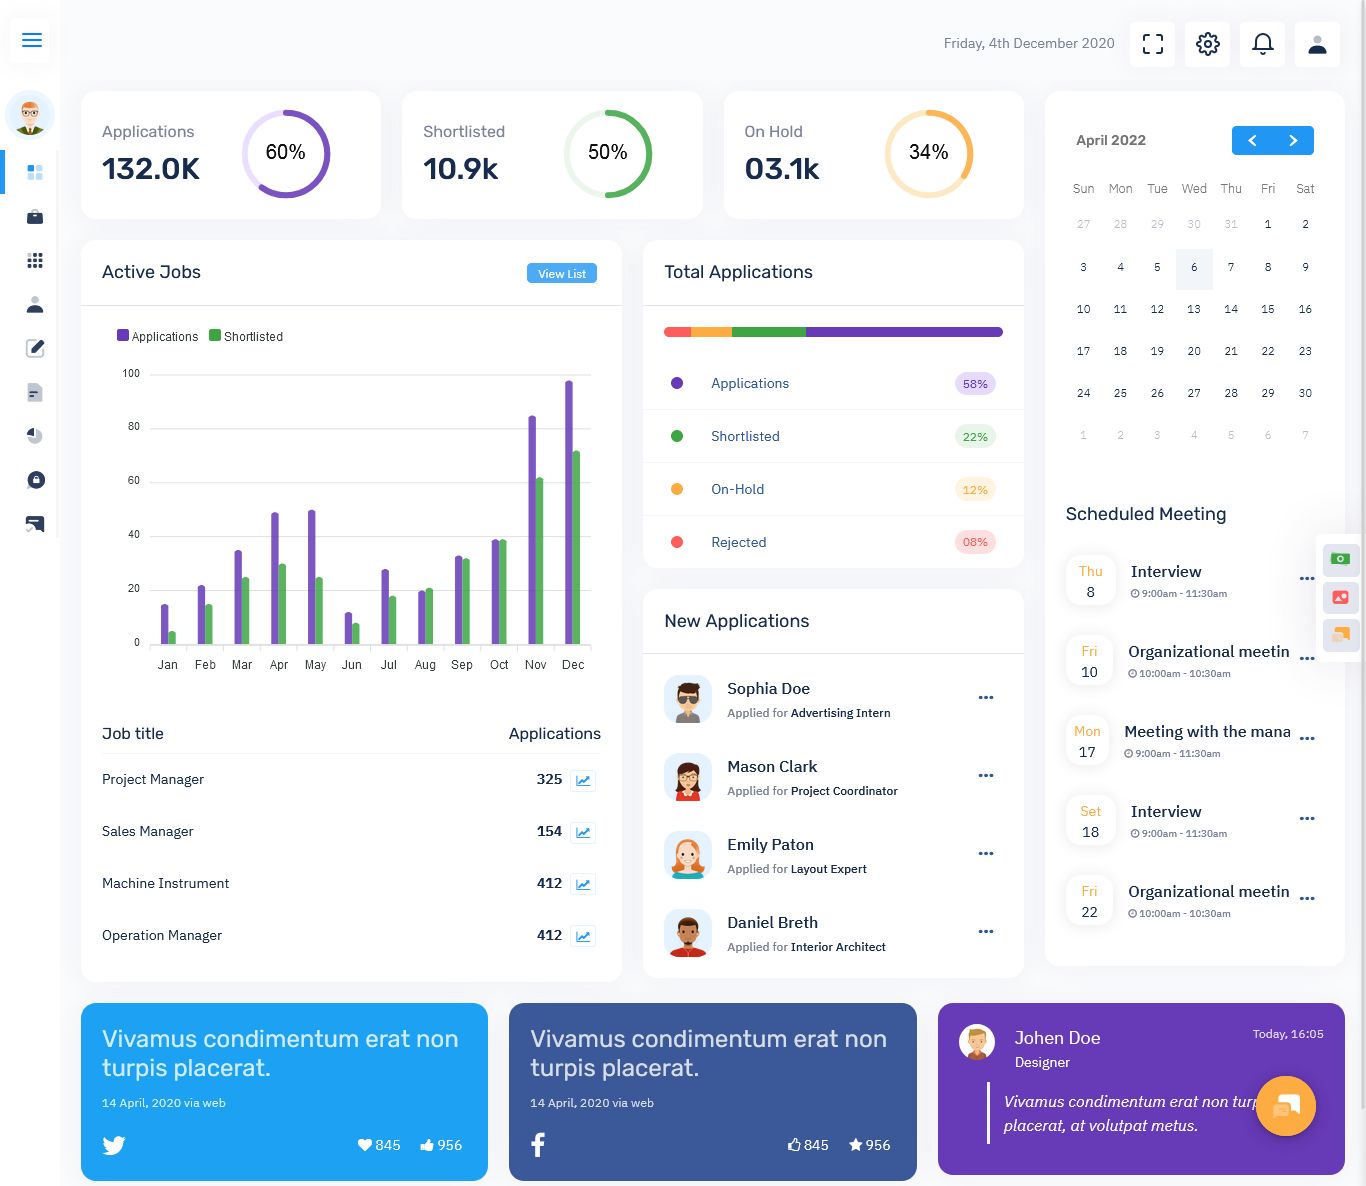Toggle Shortlisted series in chart legend

click(246, 336)
